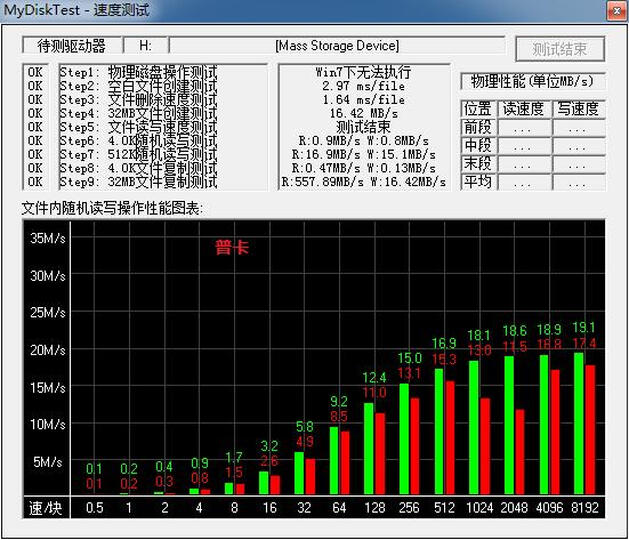Click the 2.97 ms/file result
The height and width of the screenshot is (540, 629).
point(363,86)
